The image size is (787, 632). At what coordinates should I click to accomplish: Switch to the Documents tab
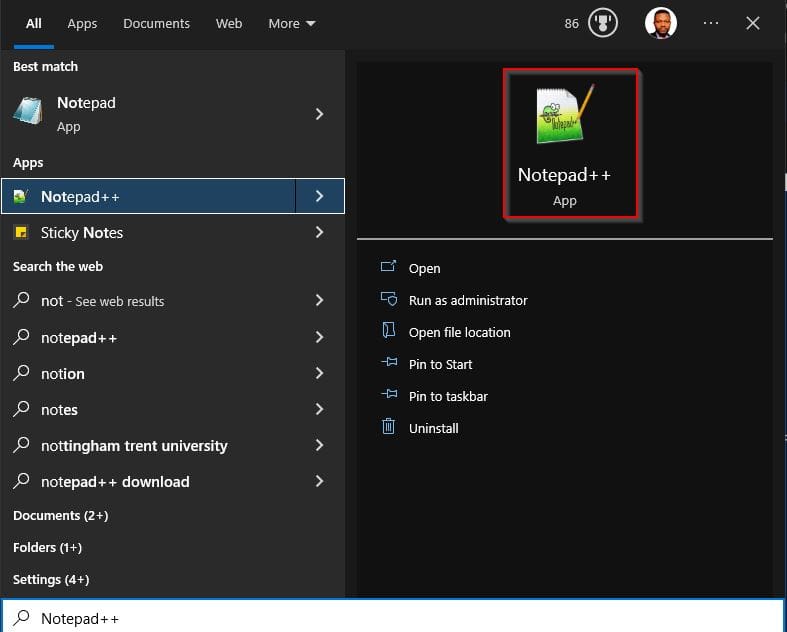click(157, 24)
